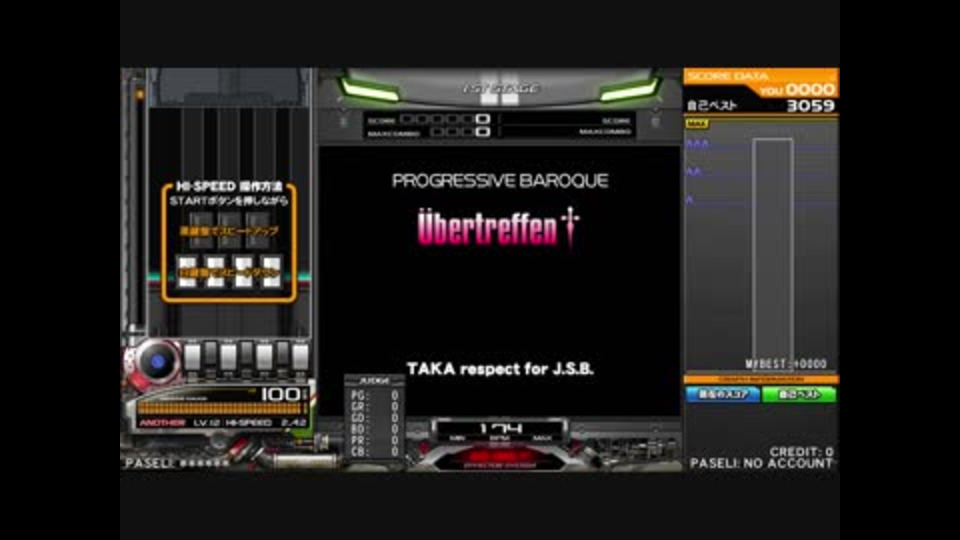The width and height of the screenshot is (960, 540).
Task: Click the AAA grade line label
Action: (x=697, y=144)
